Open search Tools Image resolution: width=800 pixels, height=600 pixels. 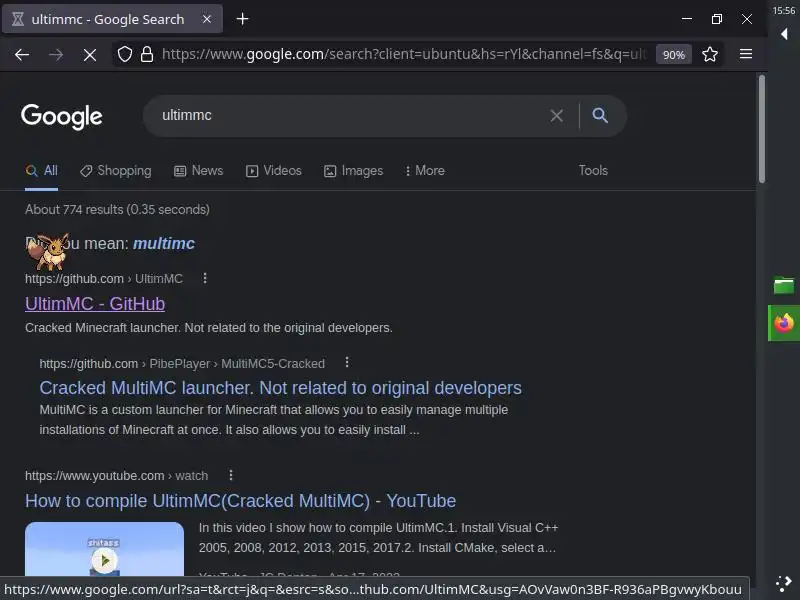coord(593,170)
